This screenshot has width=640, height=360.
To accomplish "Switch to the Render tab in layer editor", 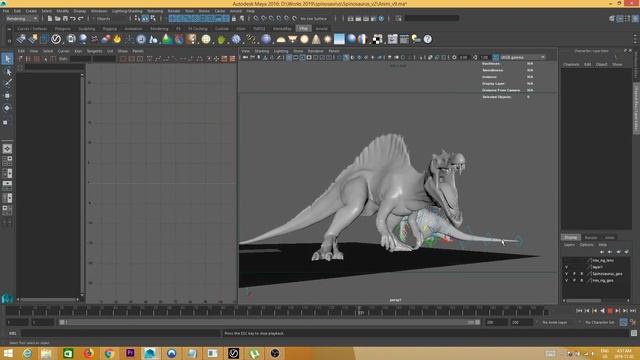I will (x=591, y=238).
